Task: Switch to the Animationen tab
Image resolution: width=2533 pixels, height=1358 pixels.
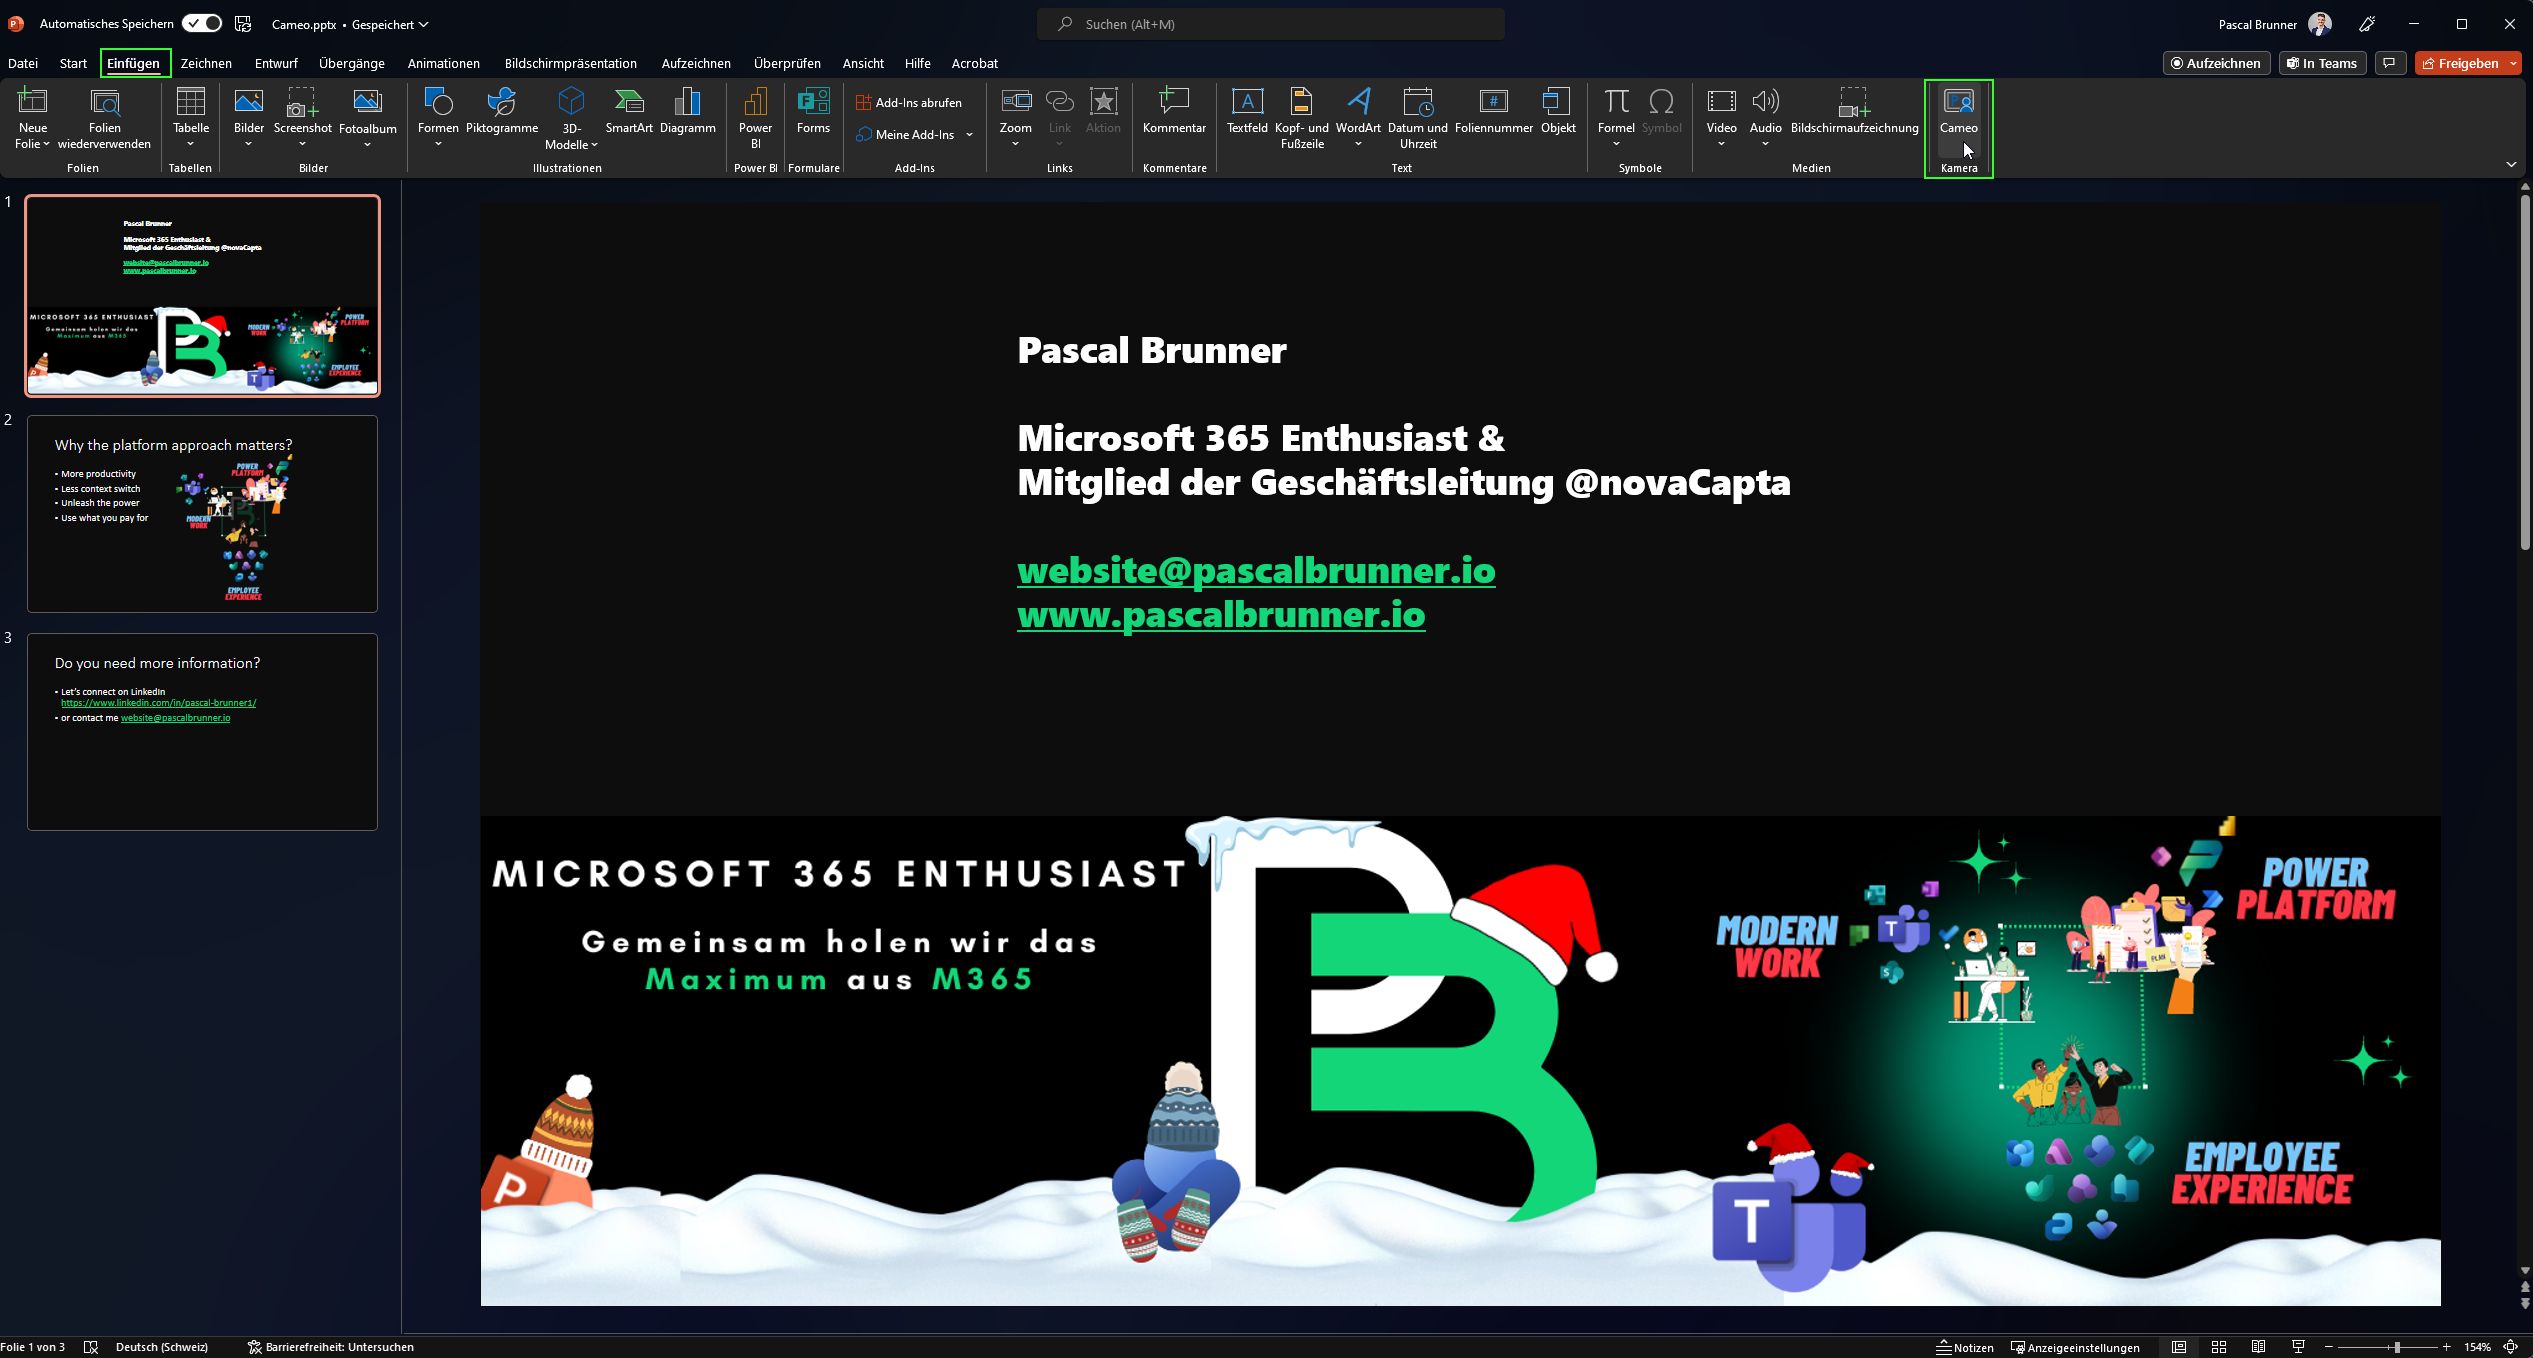Action: pos(443,63)
